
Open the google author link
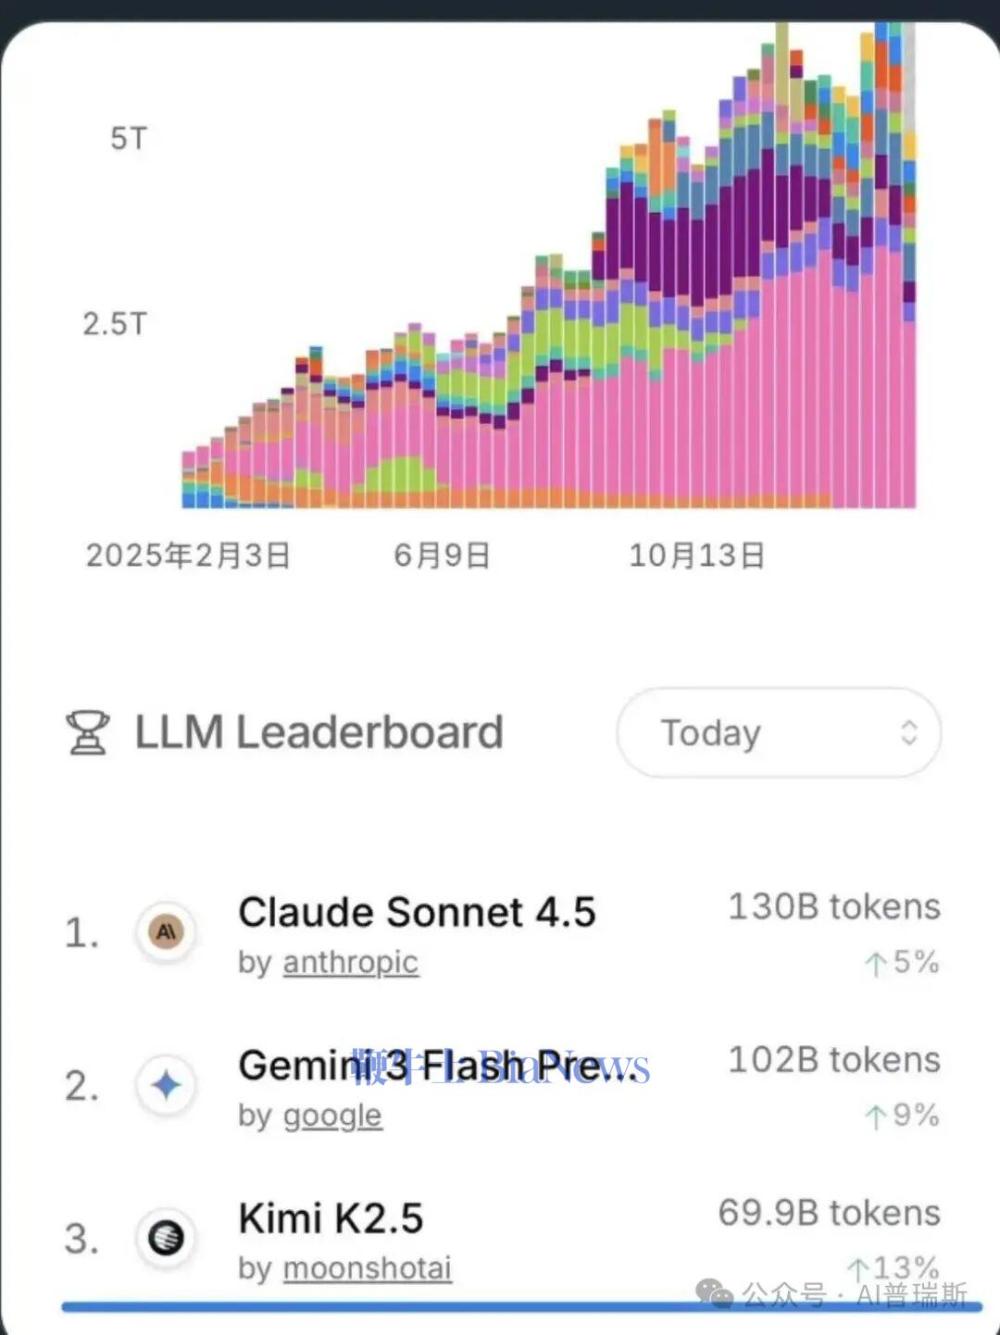coord(332,1116)
